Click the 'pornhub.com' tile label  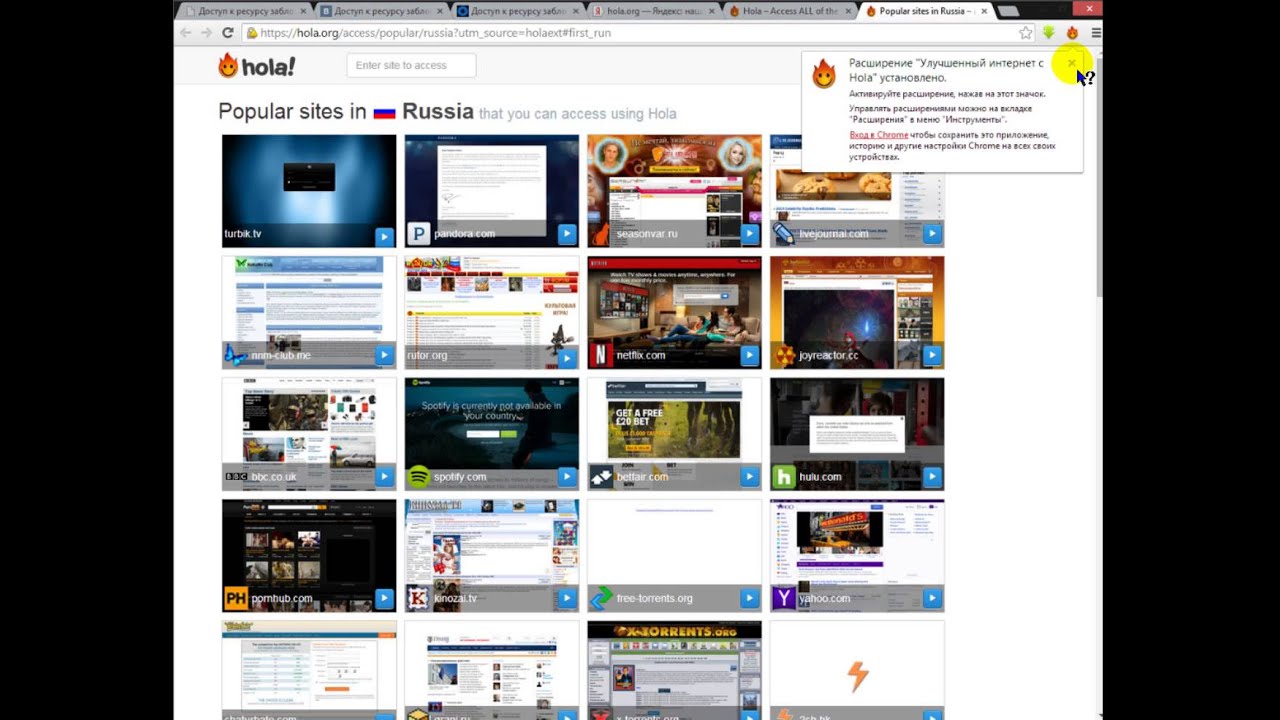point(282,599)
